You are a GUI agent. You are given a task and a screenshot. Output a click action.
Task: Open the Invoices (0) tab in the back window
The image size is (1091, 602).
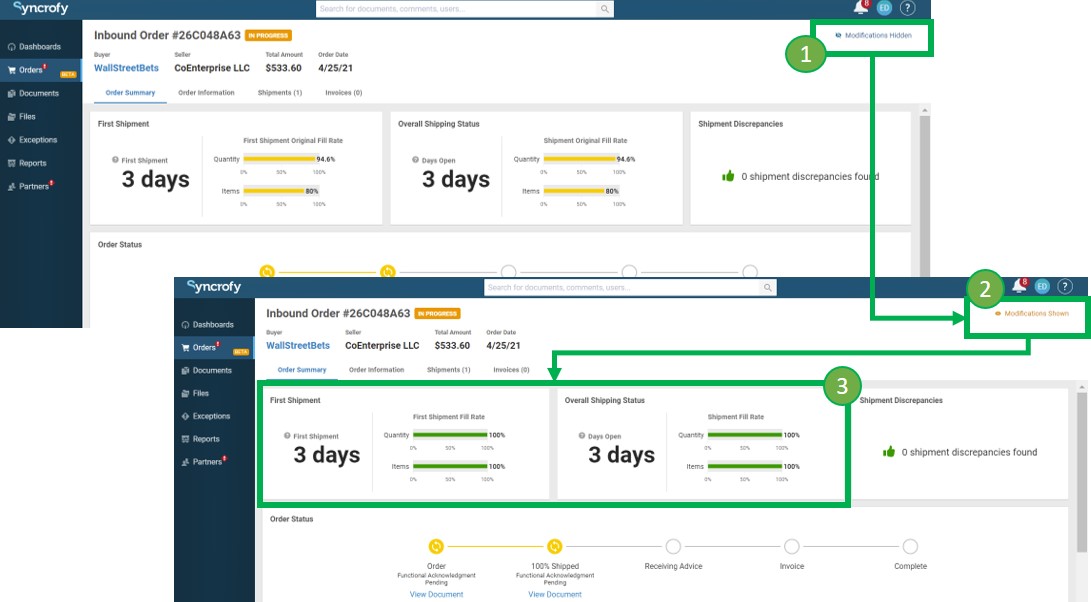pos(344,93)
